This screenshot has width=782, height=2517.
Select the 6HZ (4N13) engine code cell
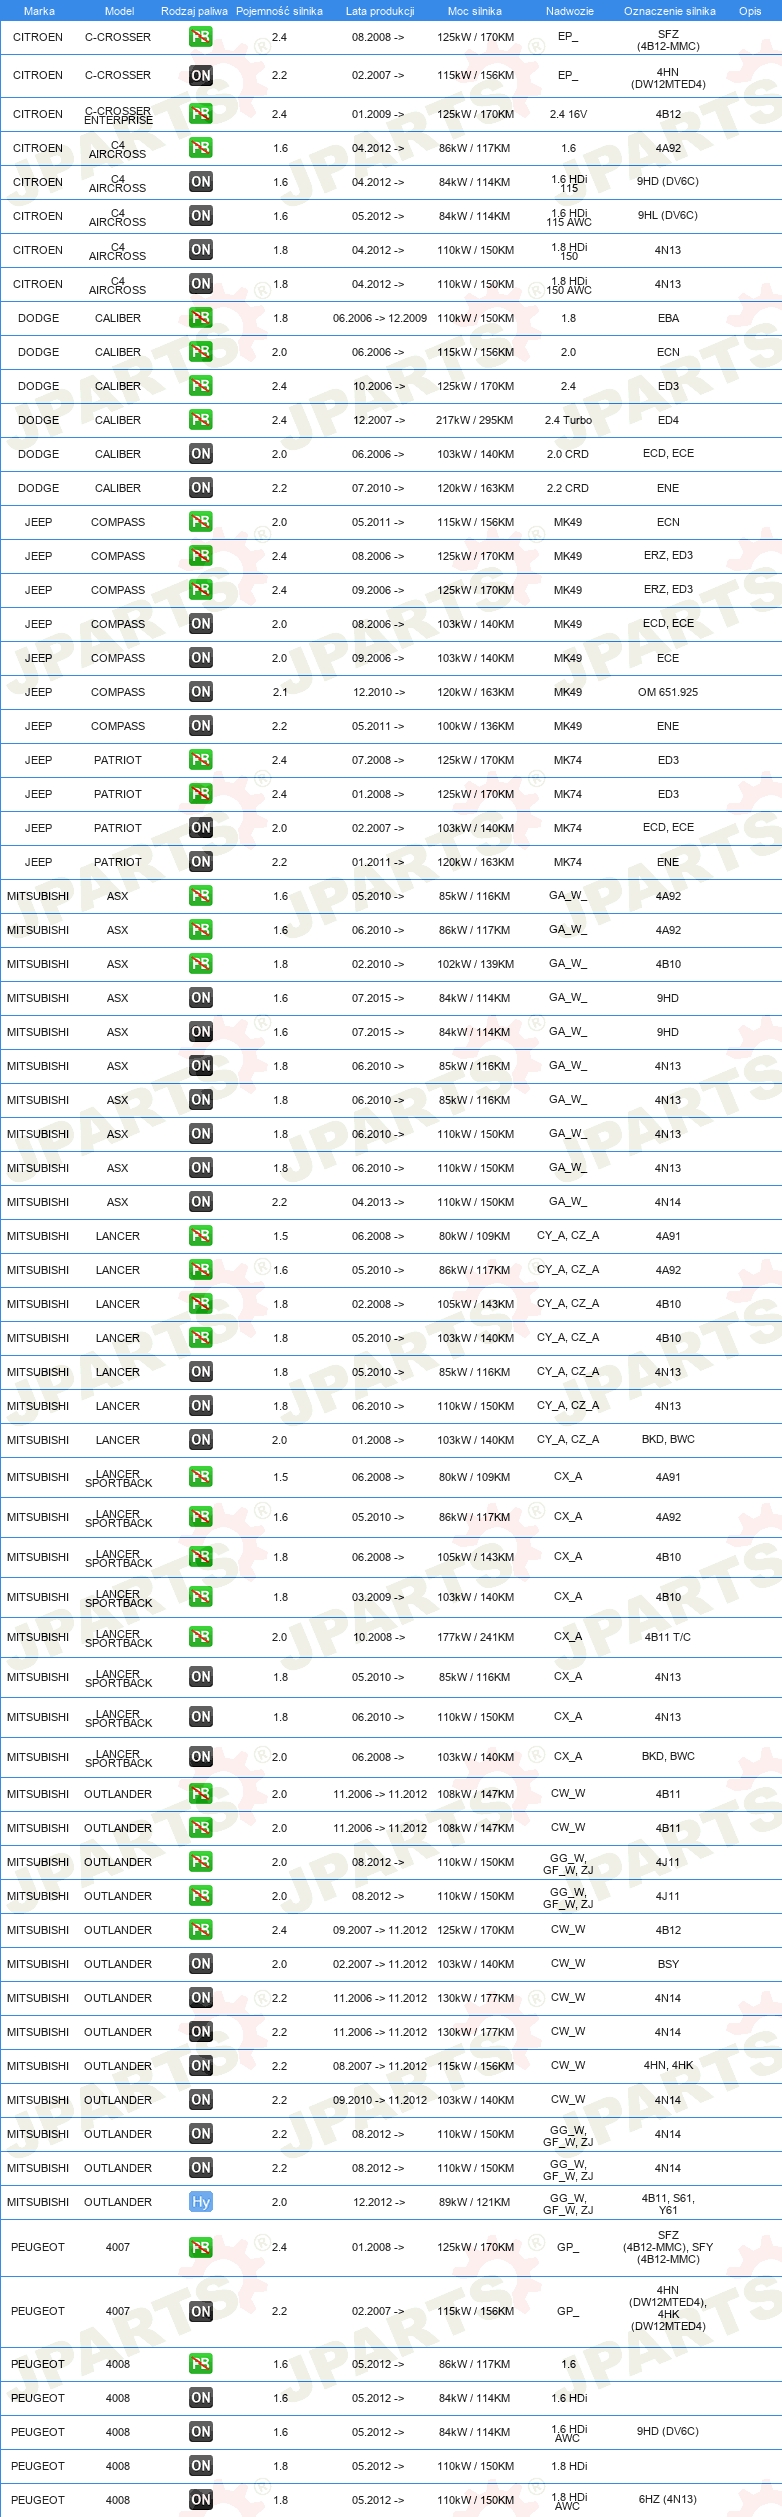tap(668, 2499)
